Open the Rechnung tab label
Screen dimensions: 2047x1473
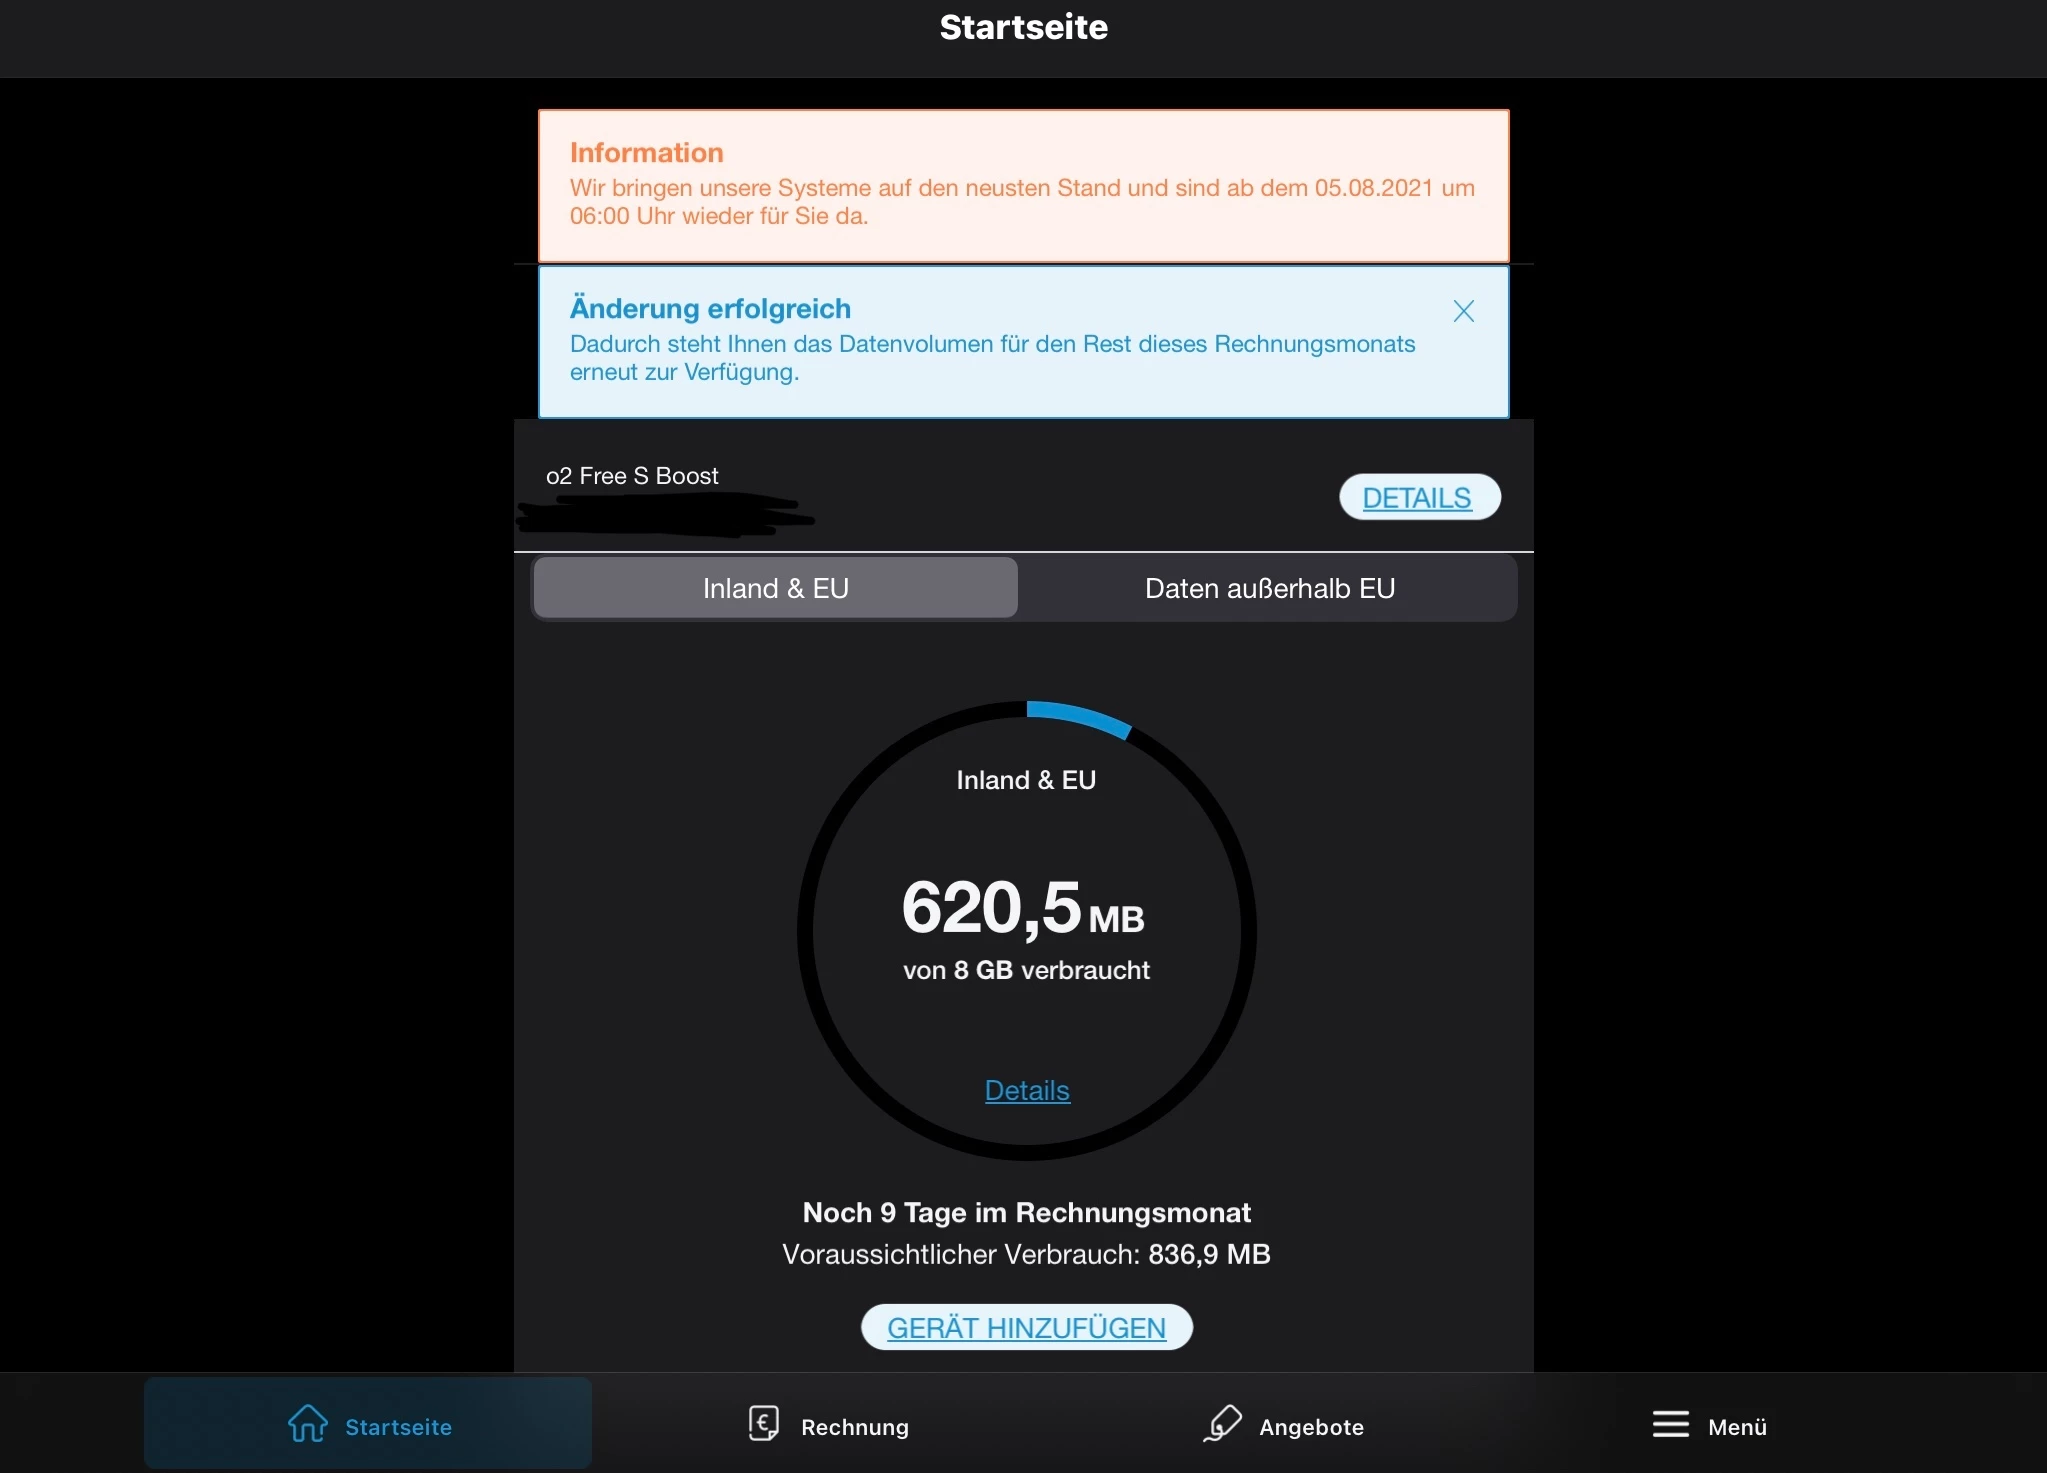tap(855, 1427)
